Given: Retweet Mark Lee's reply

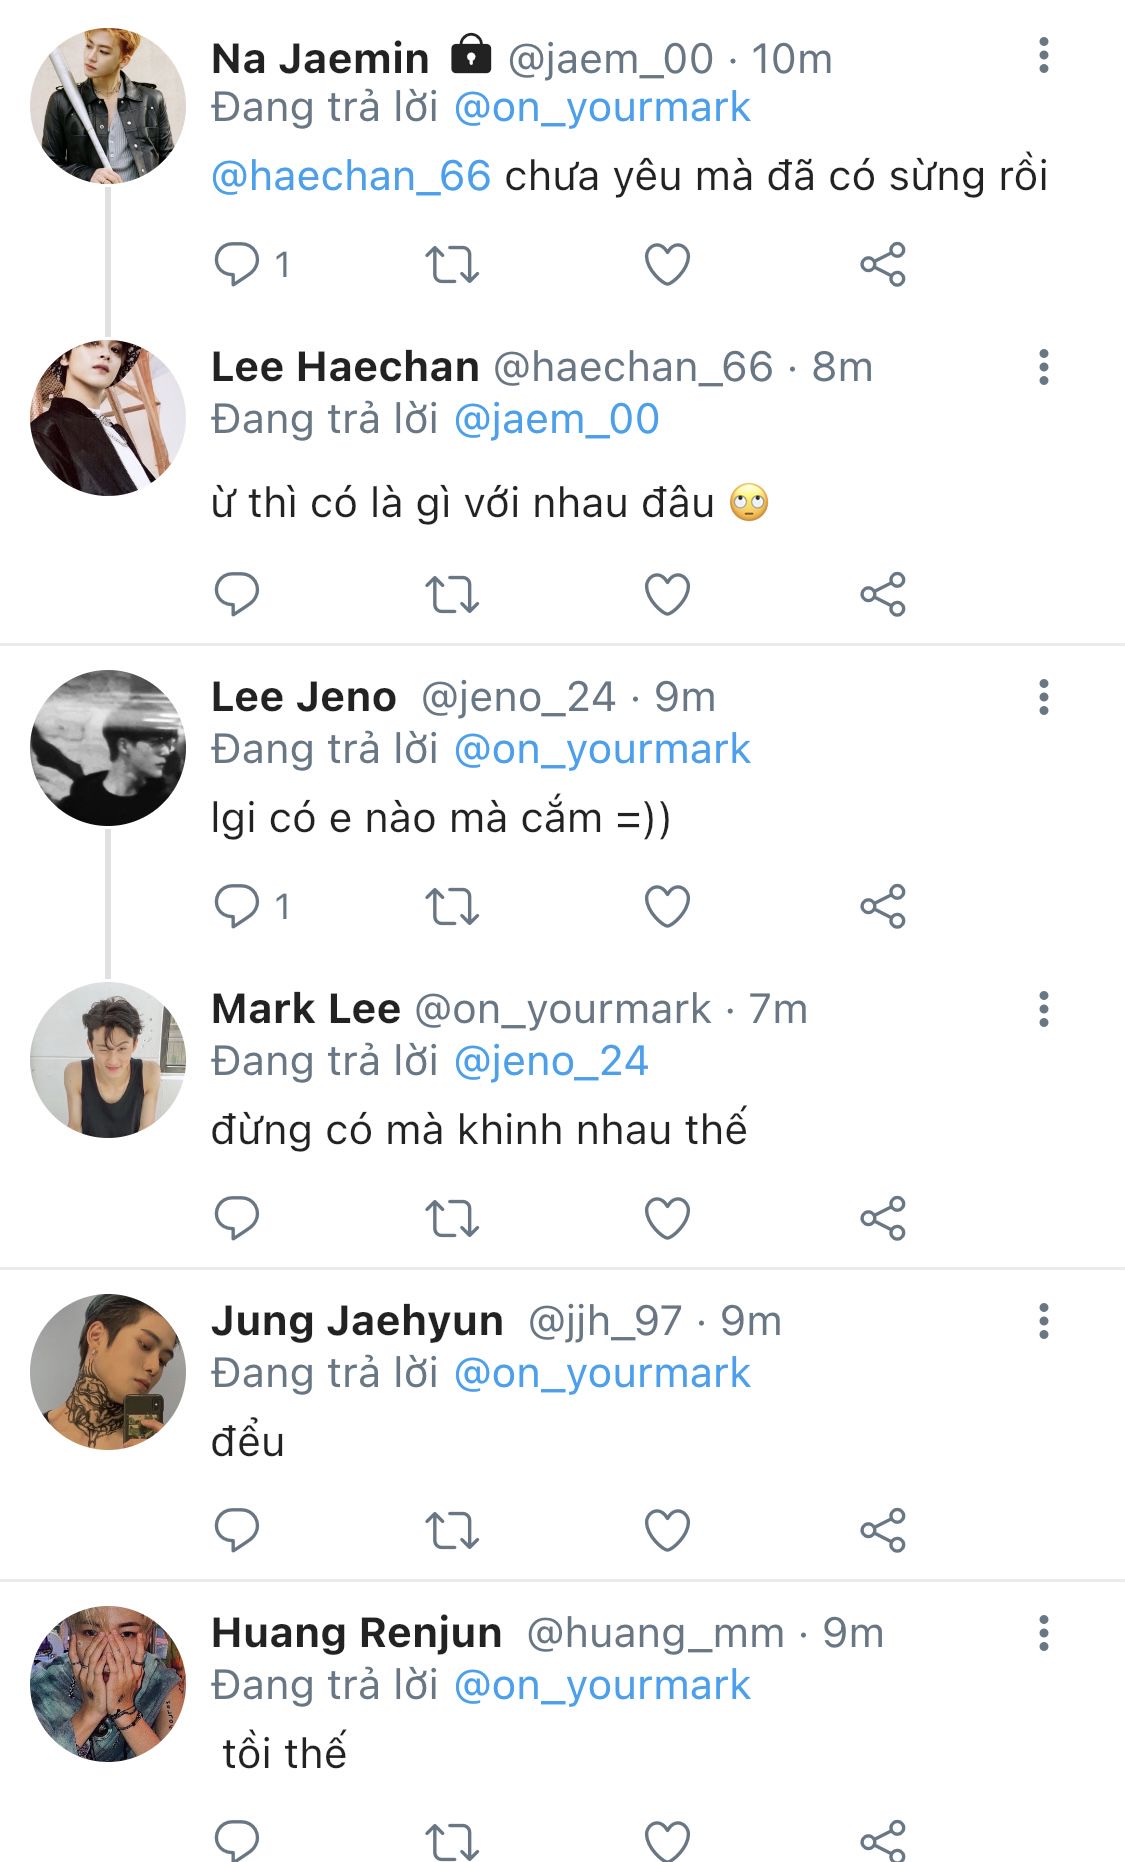Looking at the screenshot, I should [x=452, y=1219].
